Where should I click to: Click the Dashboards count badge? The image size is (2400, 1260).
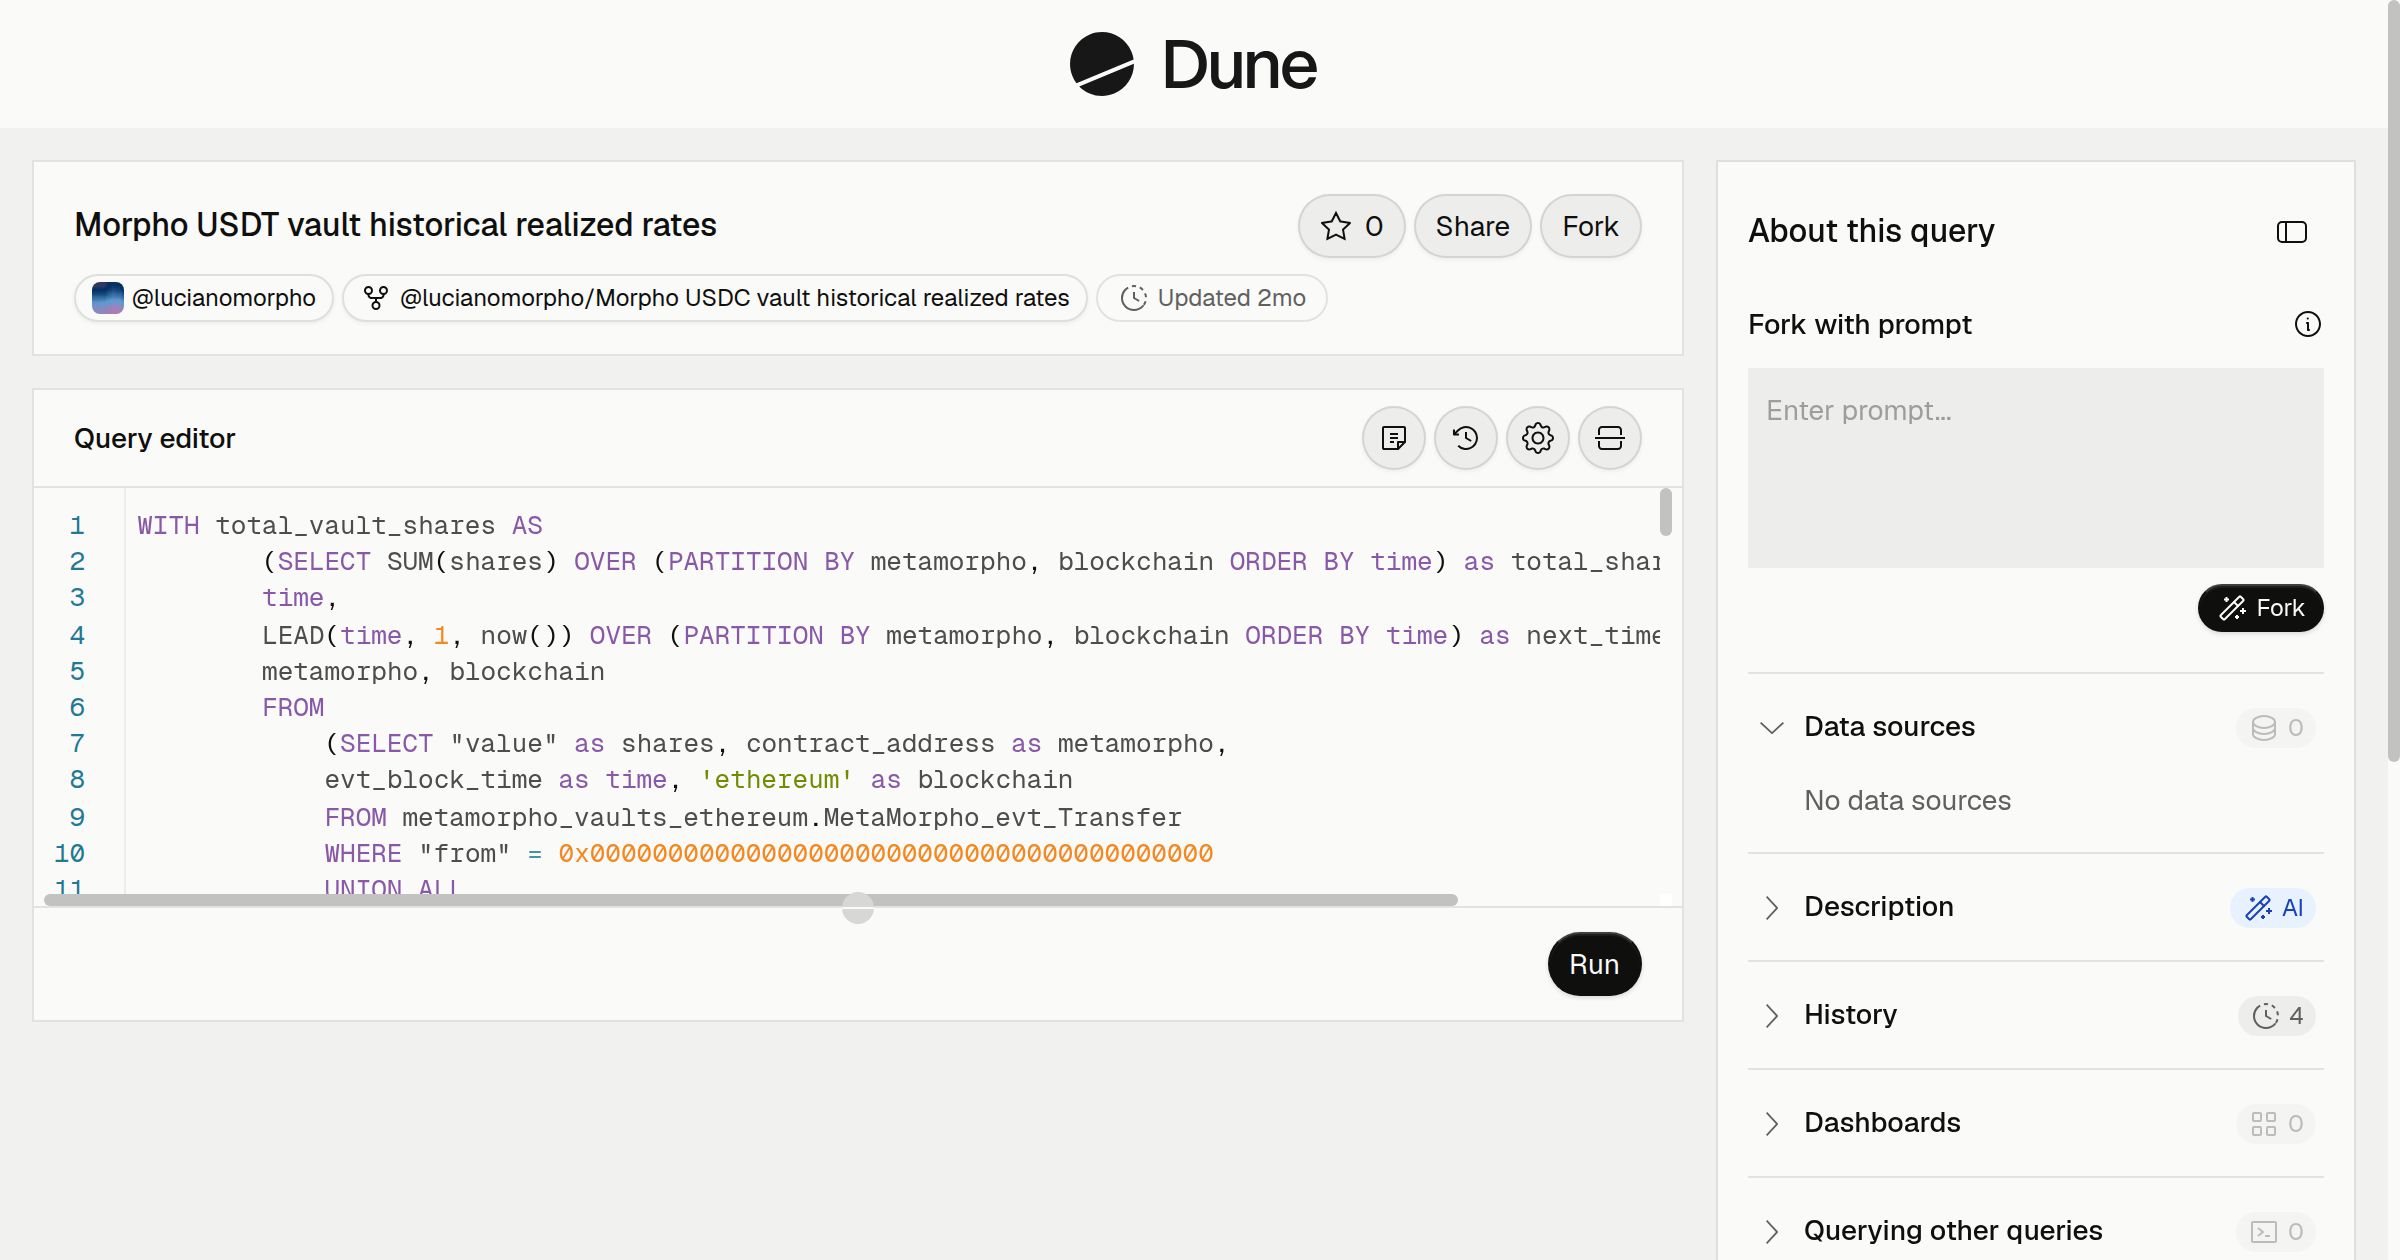point(2277,1123)
